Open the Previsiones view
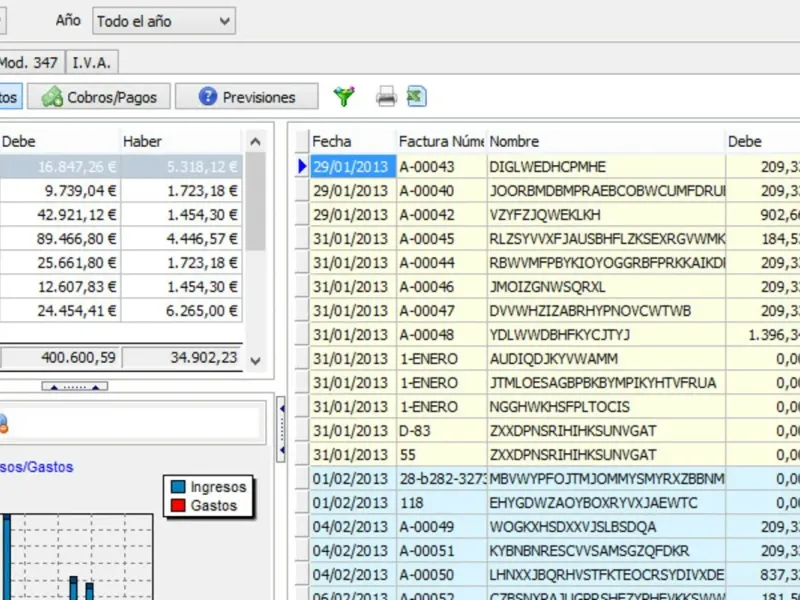The image size is (800, 600). tap(247, 96)
